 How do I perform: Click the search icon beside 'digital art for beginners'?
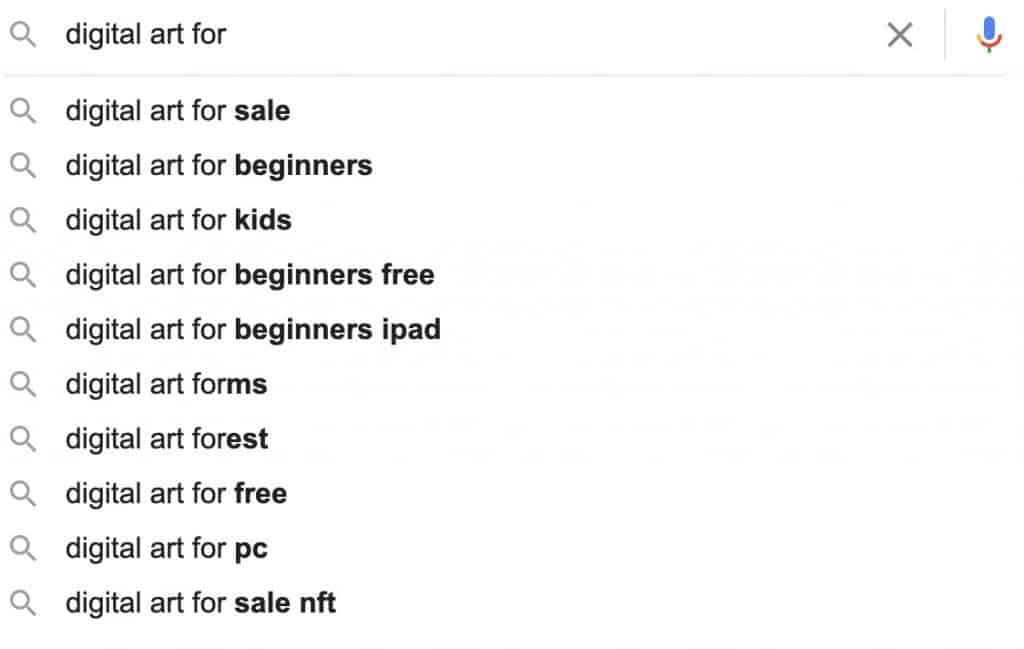[x=22, y=166]
